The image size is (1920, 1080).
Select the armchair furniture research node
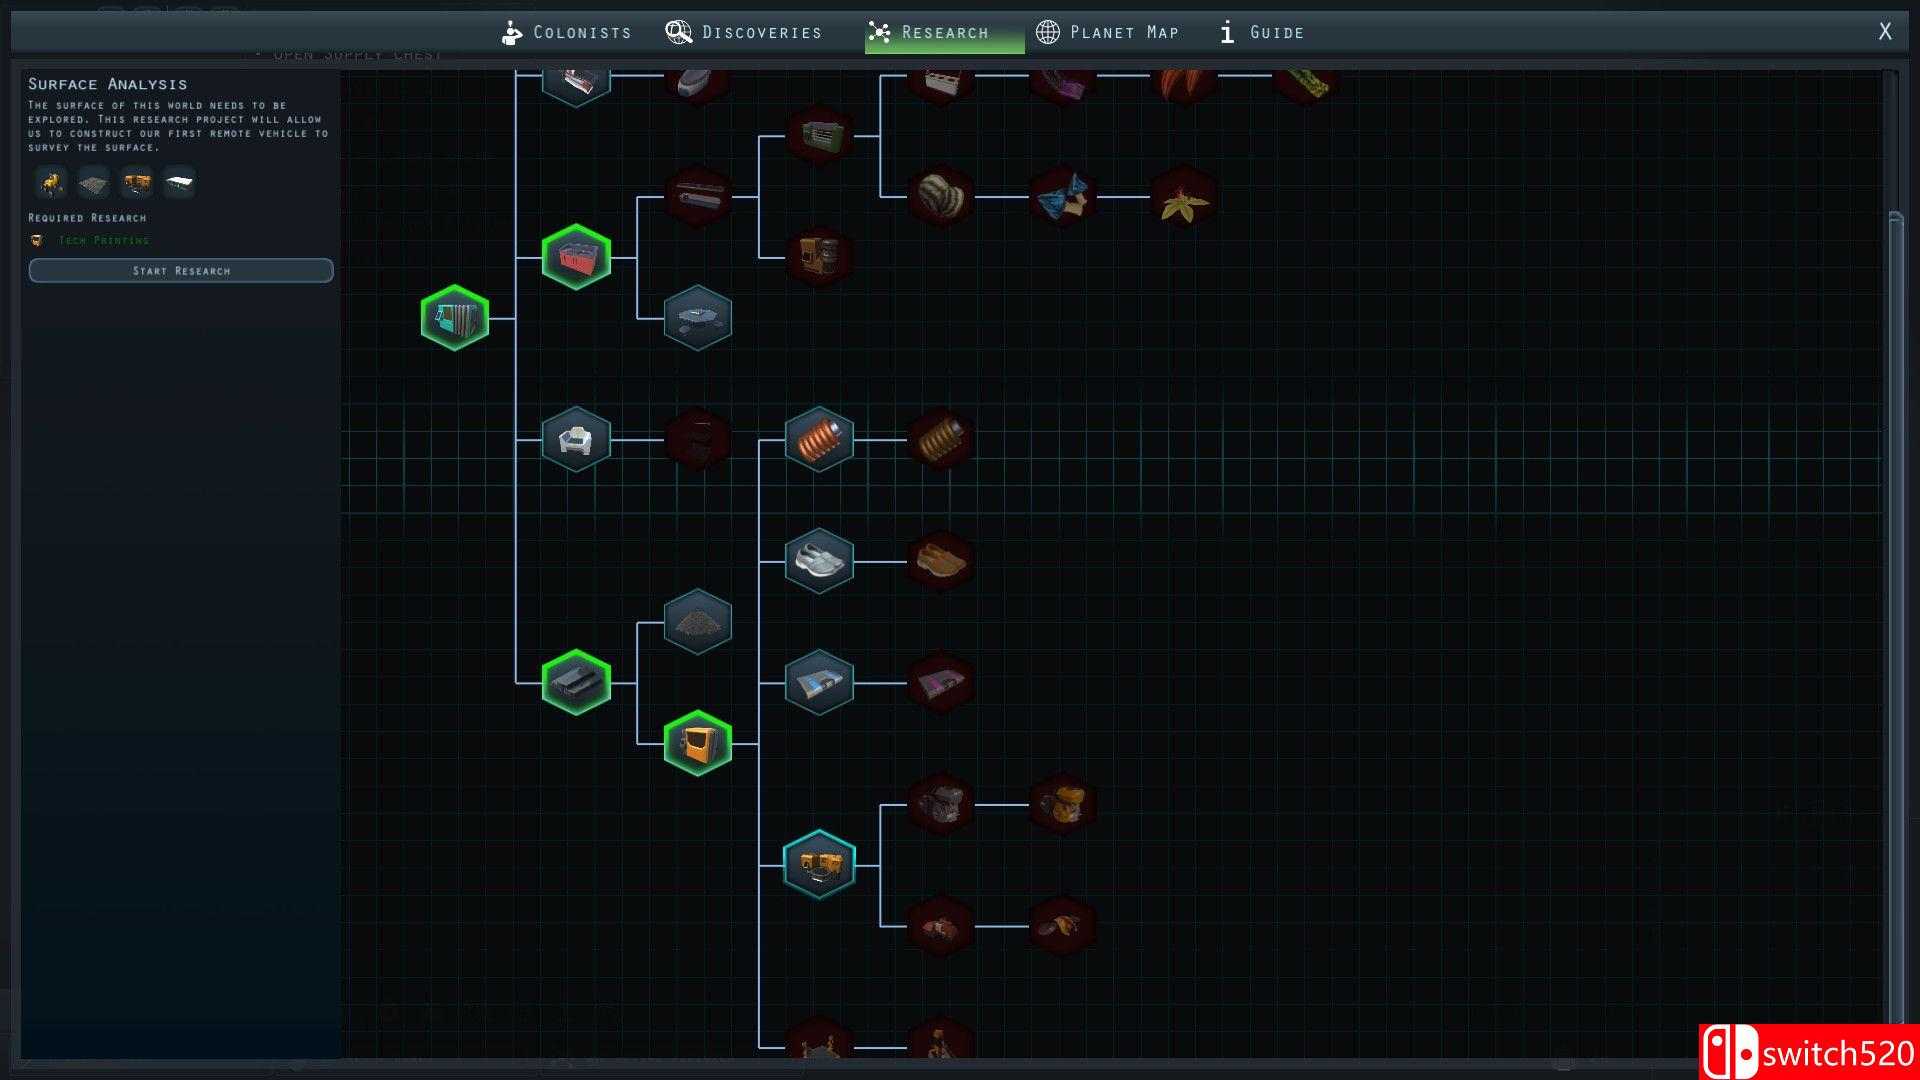point(576,439)
